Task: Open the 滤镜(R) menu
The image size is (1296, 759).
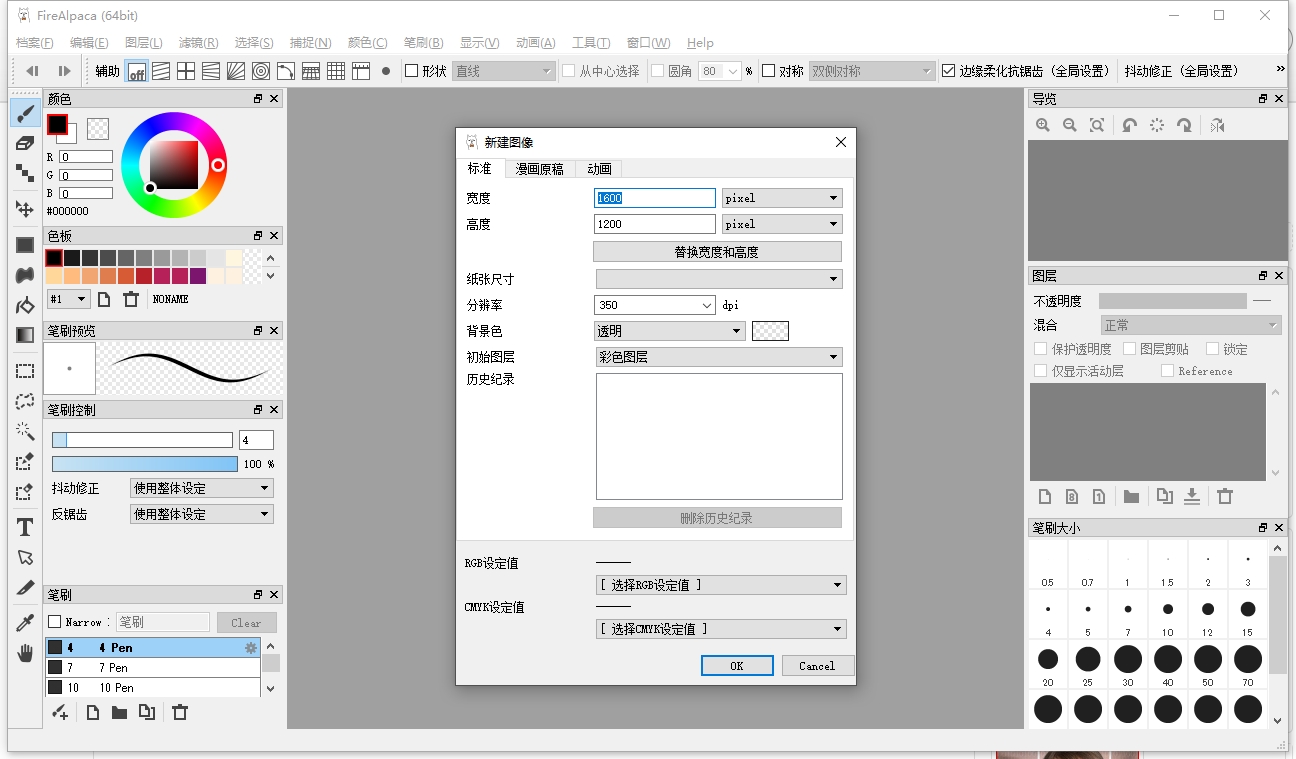Action: [198, 43]
